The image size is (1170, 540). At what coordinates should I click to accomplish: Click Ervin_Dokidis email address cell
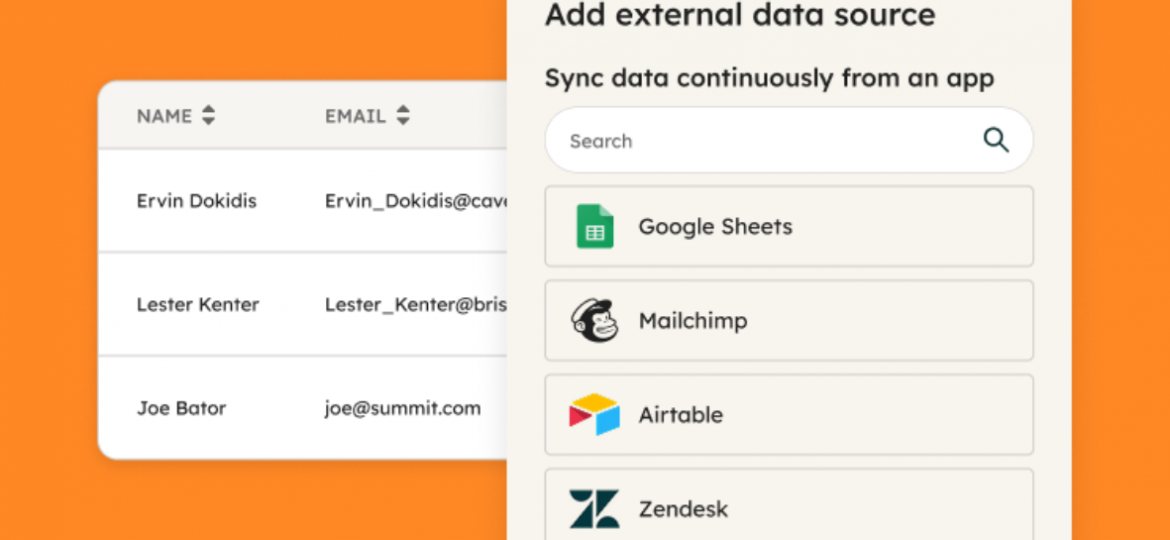[x=416, y=201]
